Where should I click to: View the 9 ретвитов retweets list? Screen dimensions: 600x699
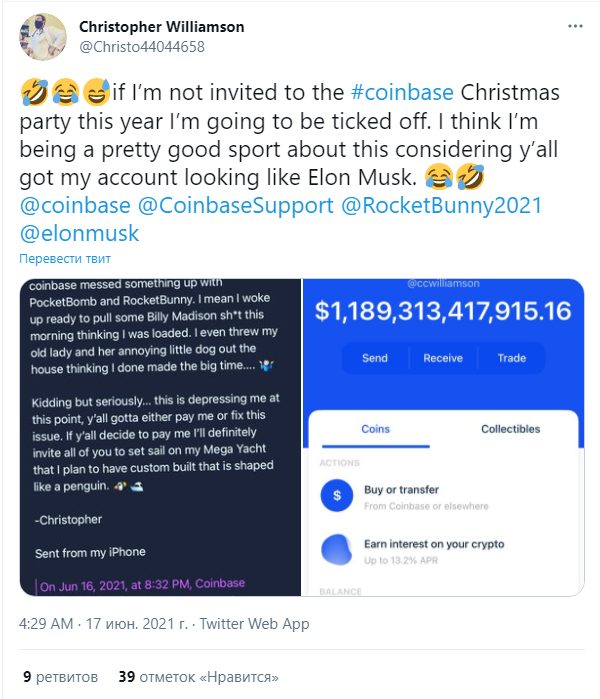61,677
